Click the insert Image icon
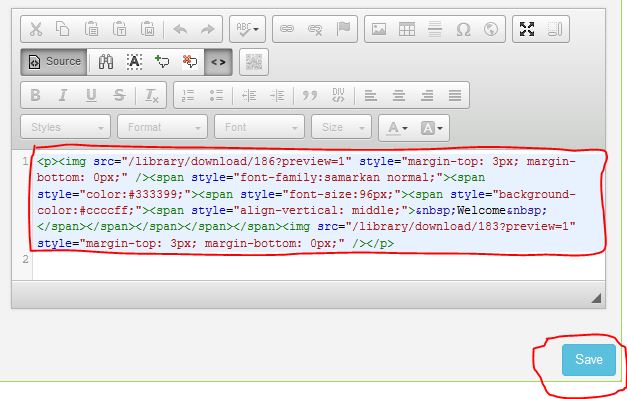The height and width of the screenshot is (399, 627). click(379, 29)
